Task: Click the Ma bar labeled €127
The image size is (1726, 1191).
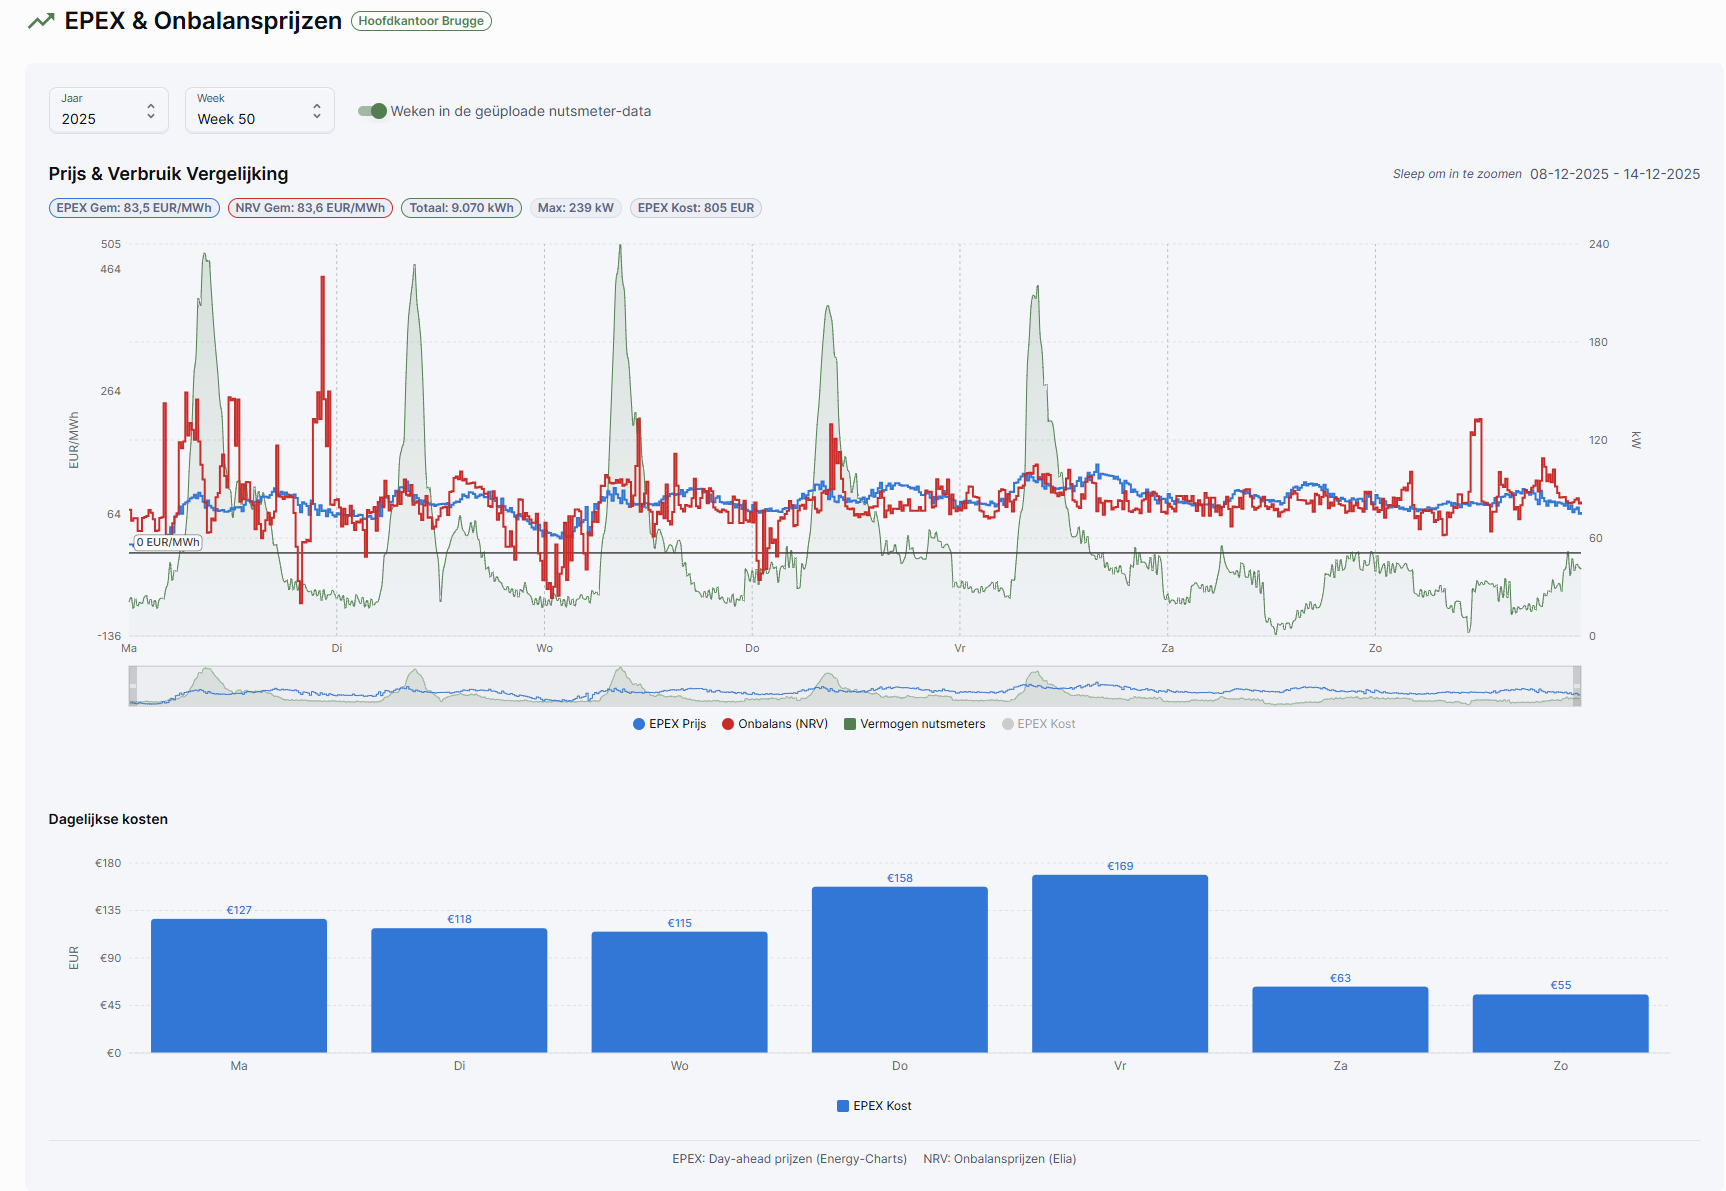Action: coord(239,986)
